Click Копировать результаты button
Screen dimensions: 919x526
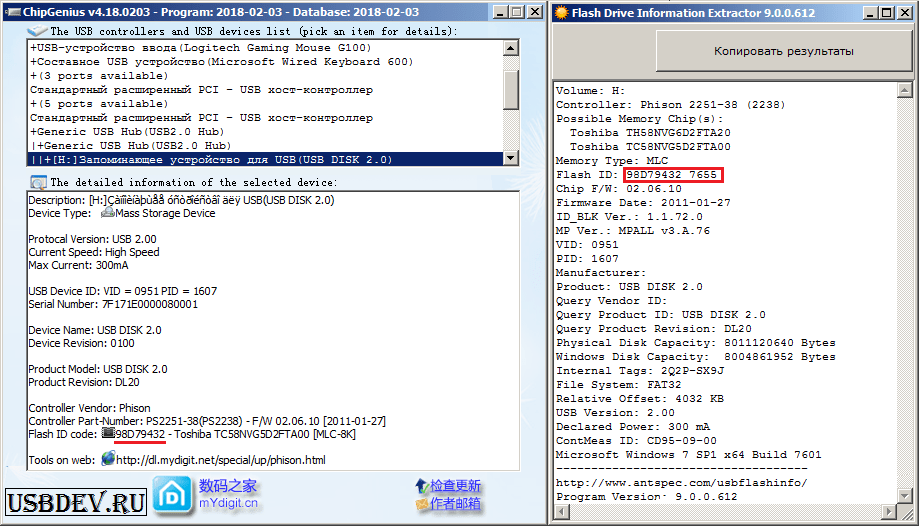784,51
